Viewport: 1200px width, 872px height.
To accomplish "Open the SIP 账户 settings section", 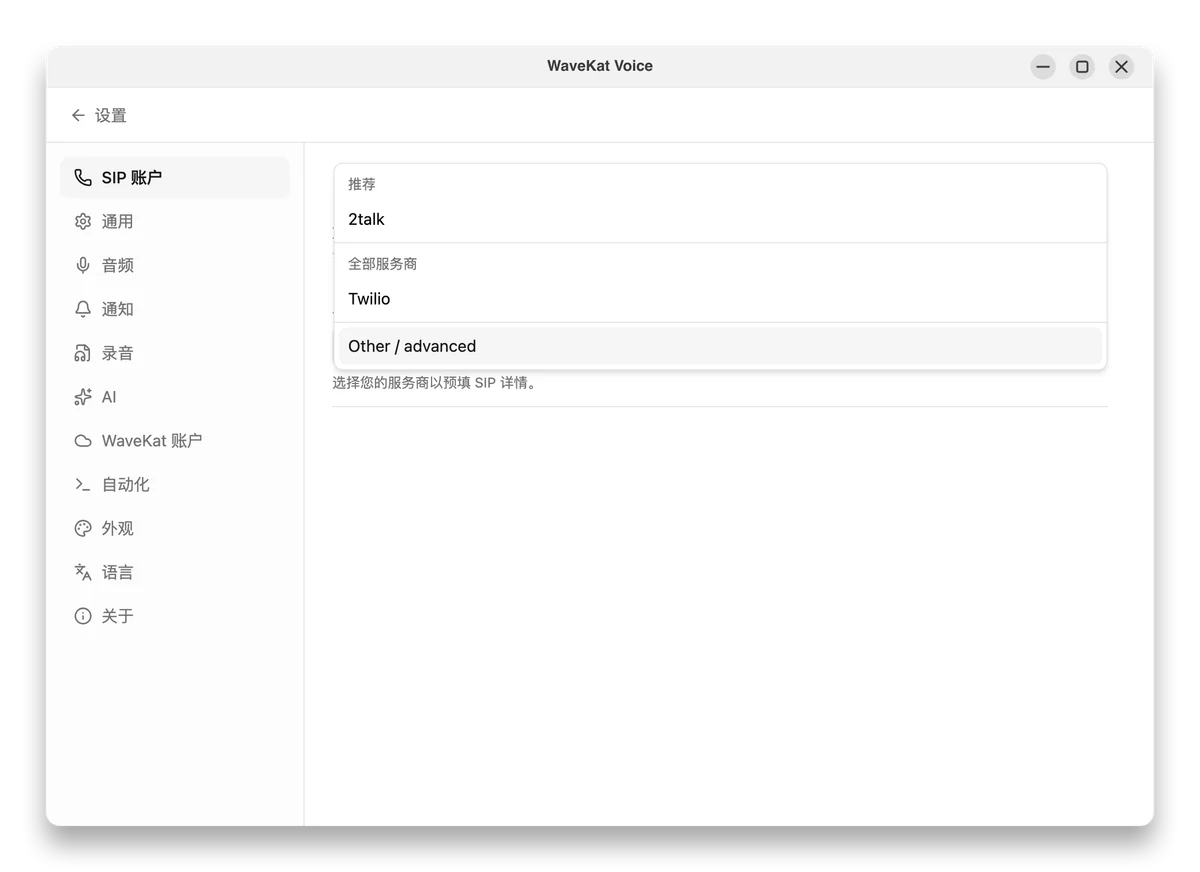I will [175, 178].
